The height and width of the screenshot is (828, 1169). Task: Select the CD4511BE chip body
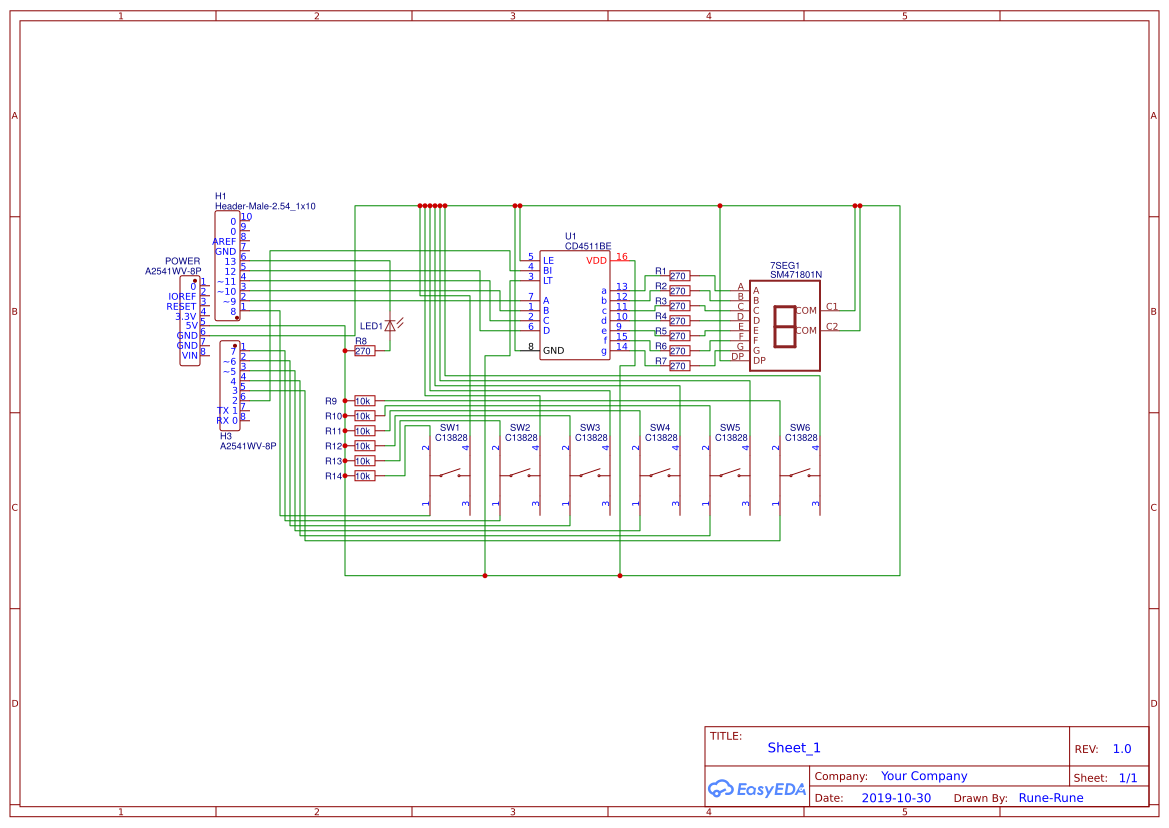pyautogui.click(x=575, y=305)
